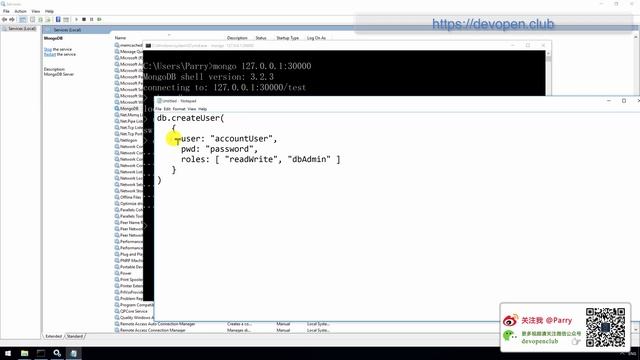Minimize the Notepad window
This screenshot has width=640, height=360.
[609, 101]
